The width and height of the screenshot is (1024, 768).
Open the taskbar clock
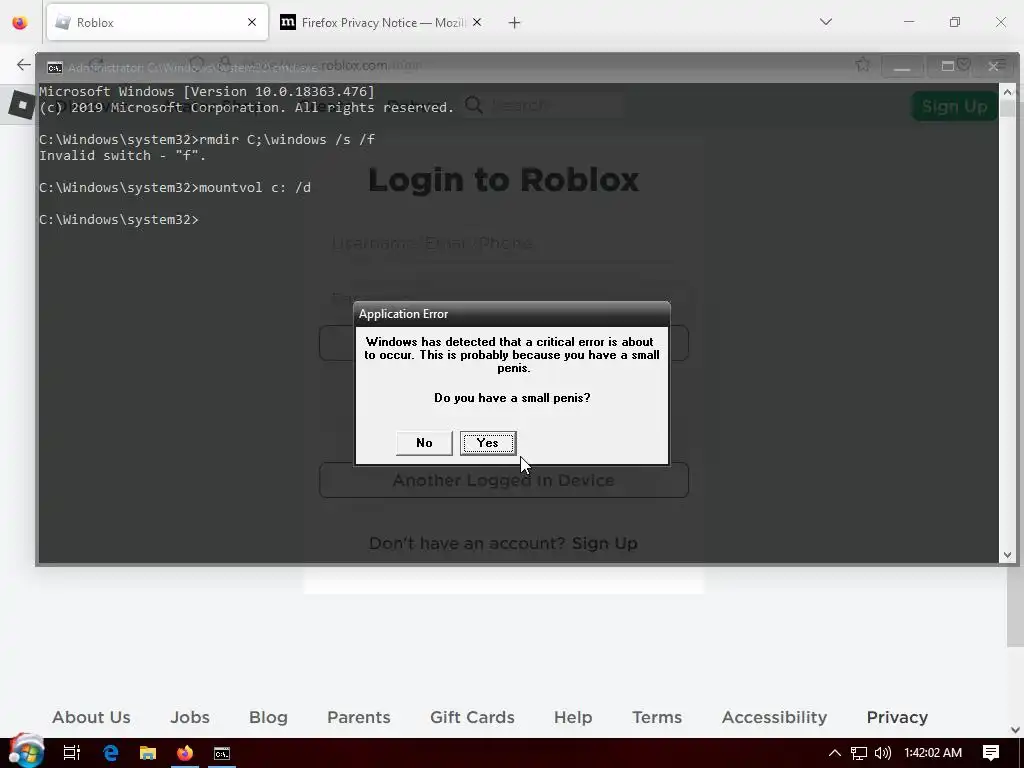tap(933, 753)
